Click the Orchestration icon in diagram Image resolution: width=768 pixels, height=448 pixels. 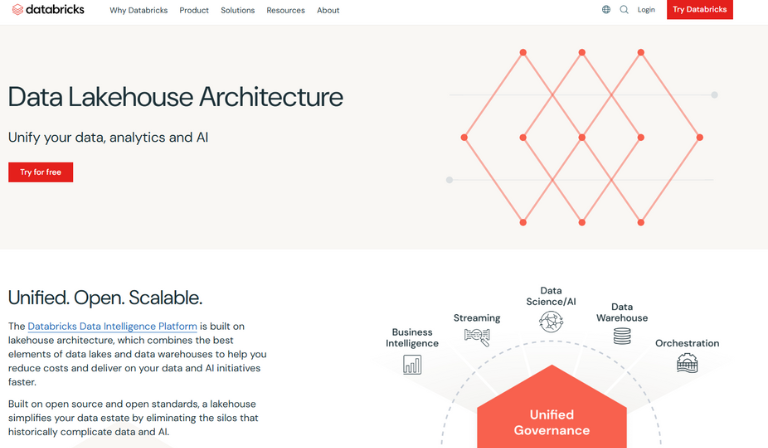click(687, 363)
